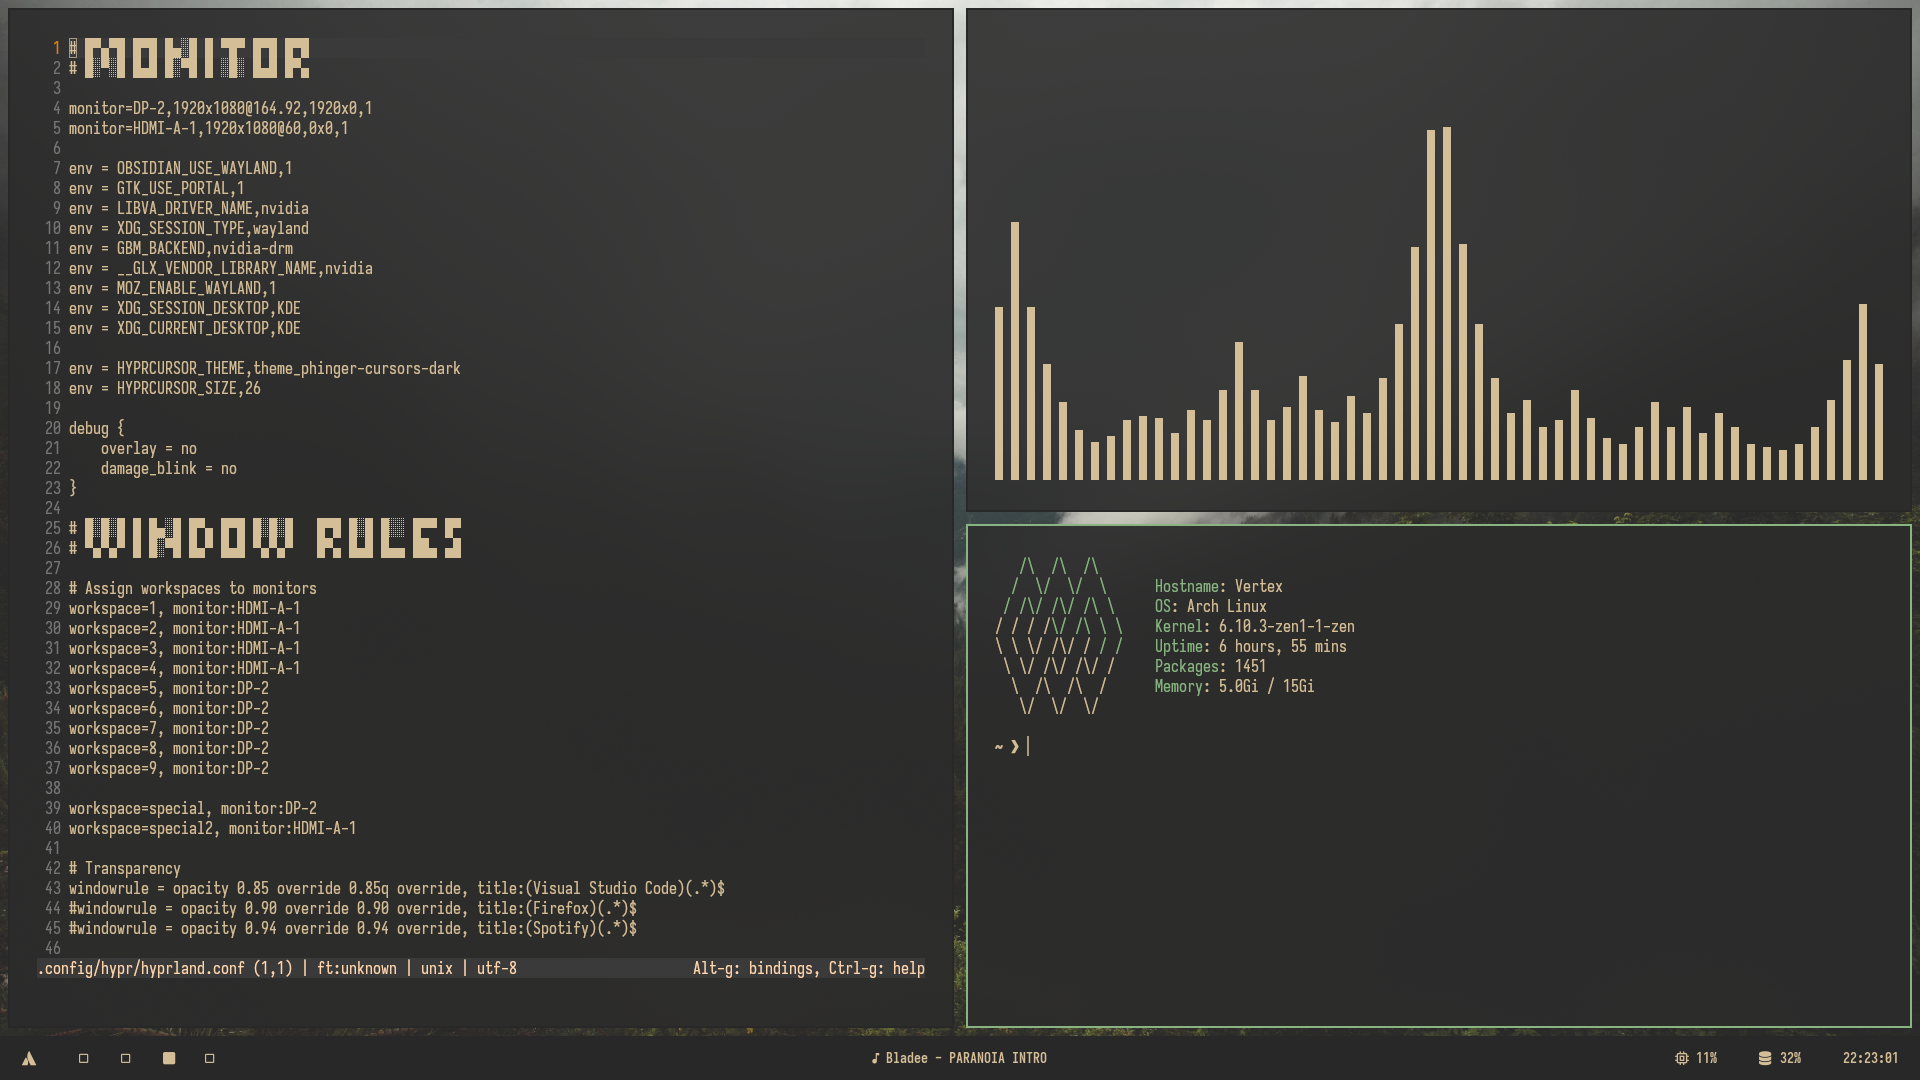The image size is (1920, 1080).
Task: Switch to the fourth workspace indicator square
Action: coord(210,1058)
